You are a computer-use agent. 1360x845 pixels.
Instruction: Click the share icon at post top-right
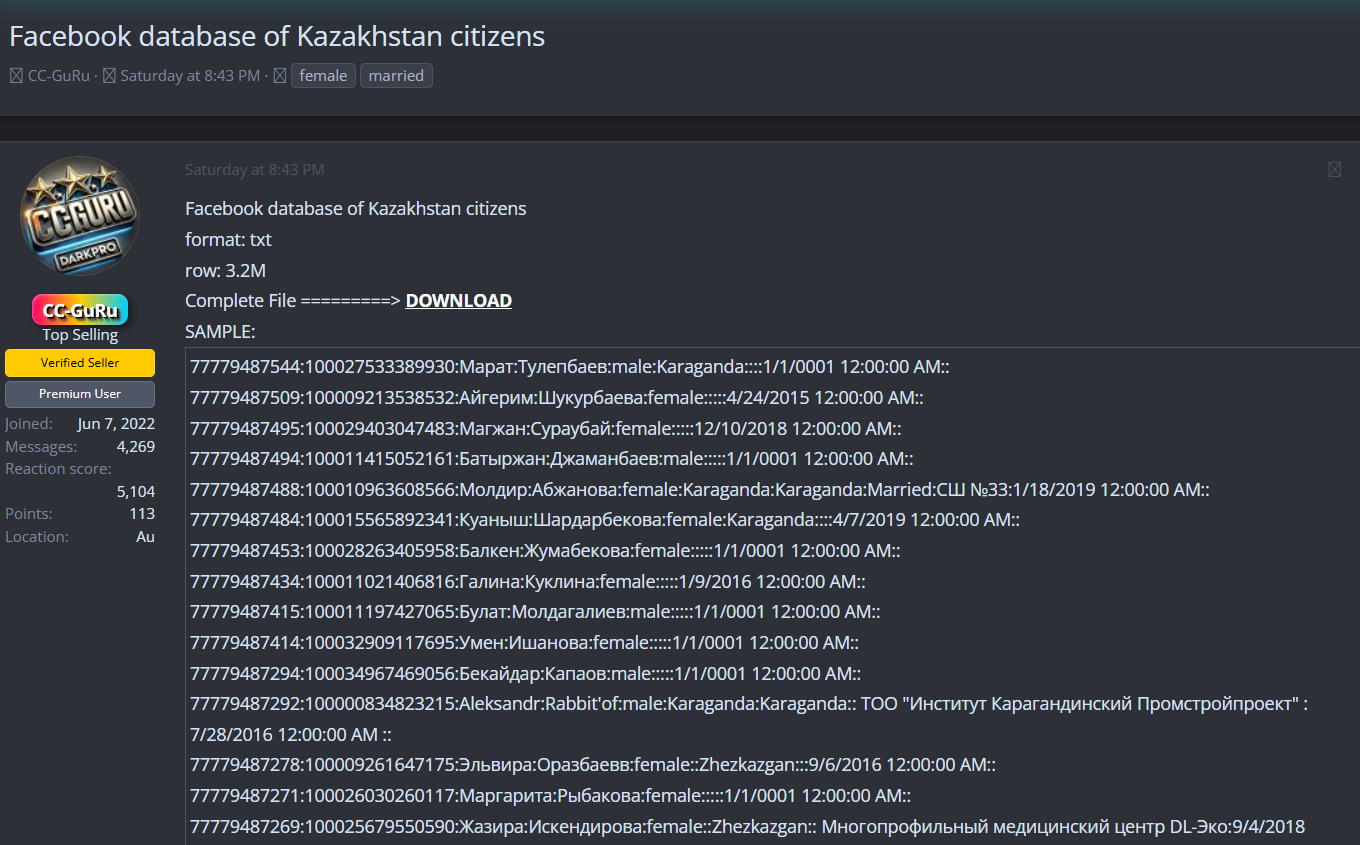[x=1334, y=170]
